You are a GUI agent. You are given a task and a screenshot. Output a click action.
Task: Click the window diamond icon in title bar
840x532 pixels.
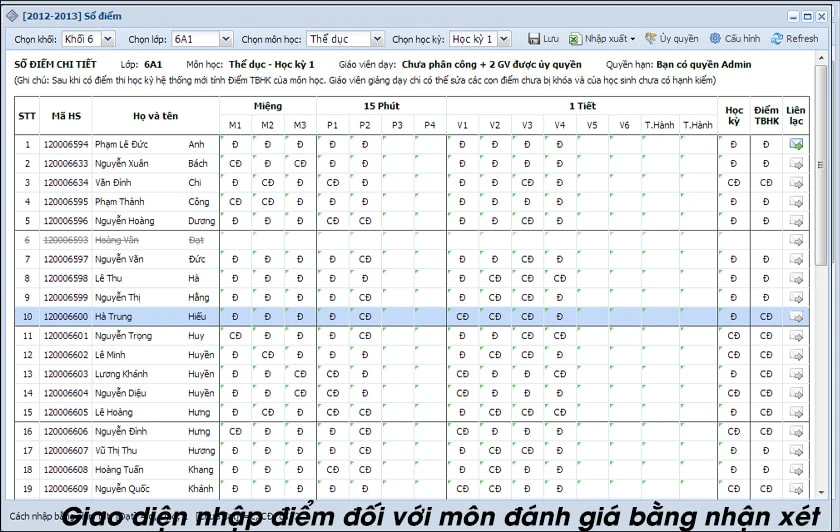(x=12, y=16)
